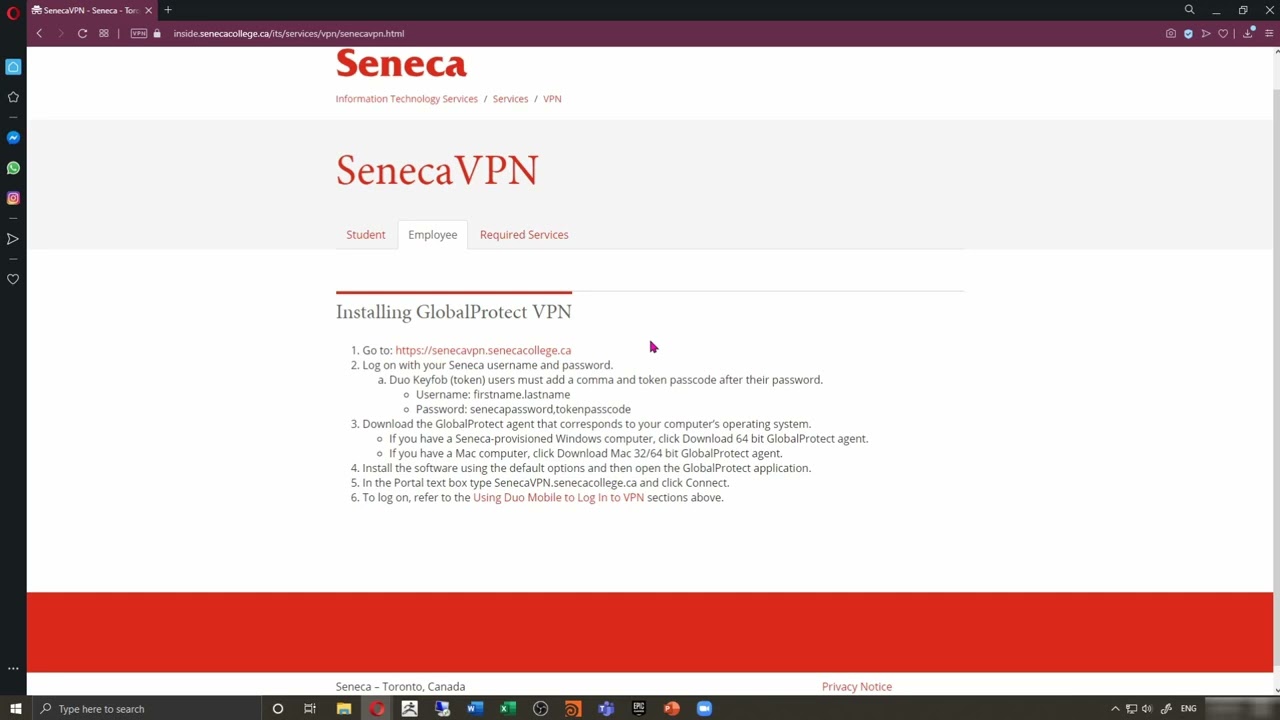Focus the Windows taskbar search box
The height and width of the screenshot is (720, 1280).
point(145,709)
